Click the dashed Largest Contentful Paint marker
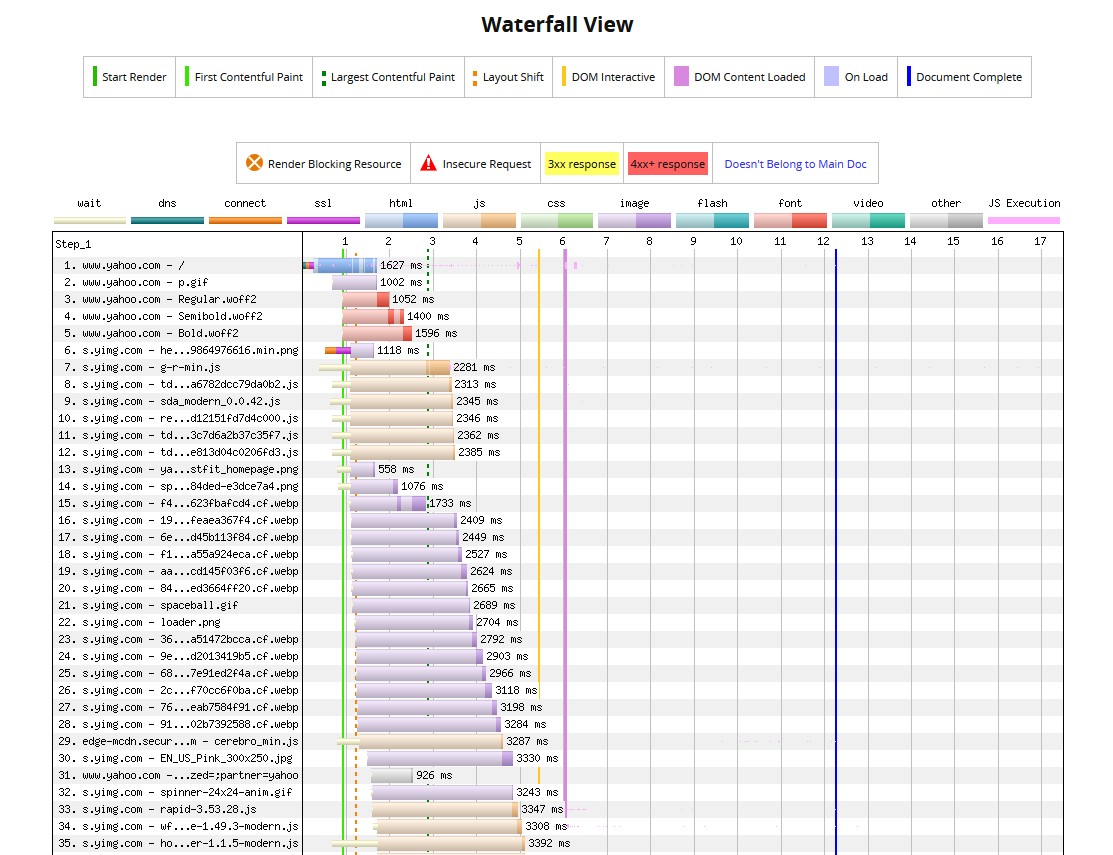Image resolution: width=1113 pixels, height=855 pixels. point(323,77)
